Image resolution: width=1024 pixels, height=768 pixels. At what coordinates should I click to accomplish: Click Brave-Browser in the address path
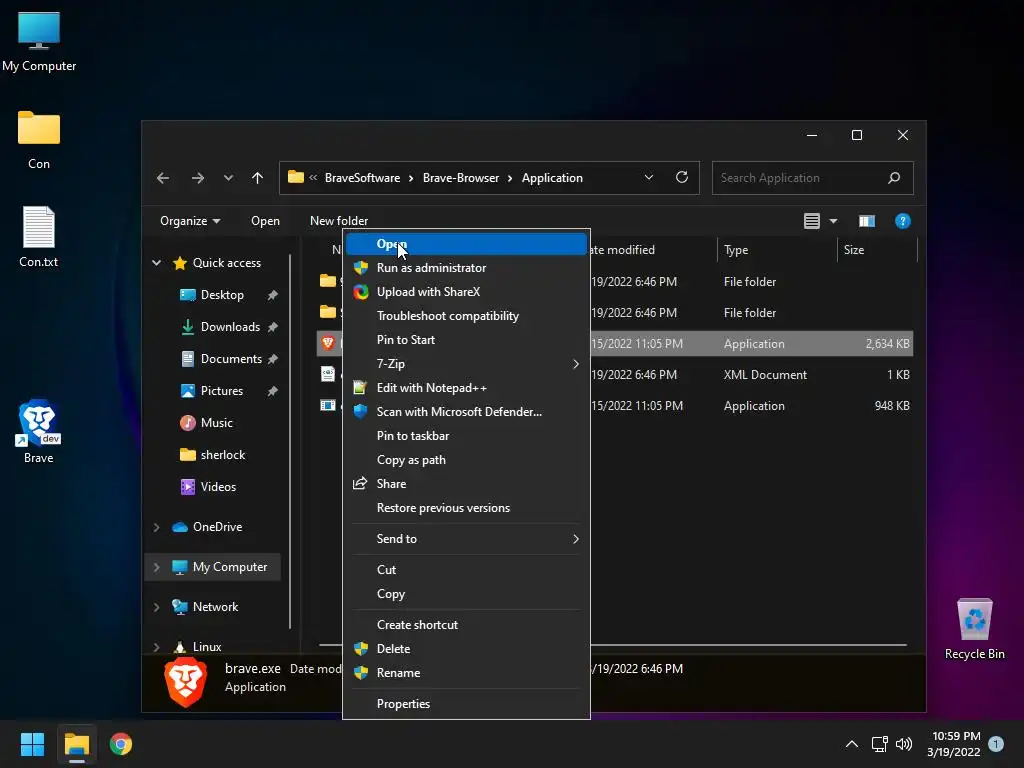pyautogui.click(x=461, y=178)
